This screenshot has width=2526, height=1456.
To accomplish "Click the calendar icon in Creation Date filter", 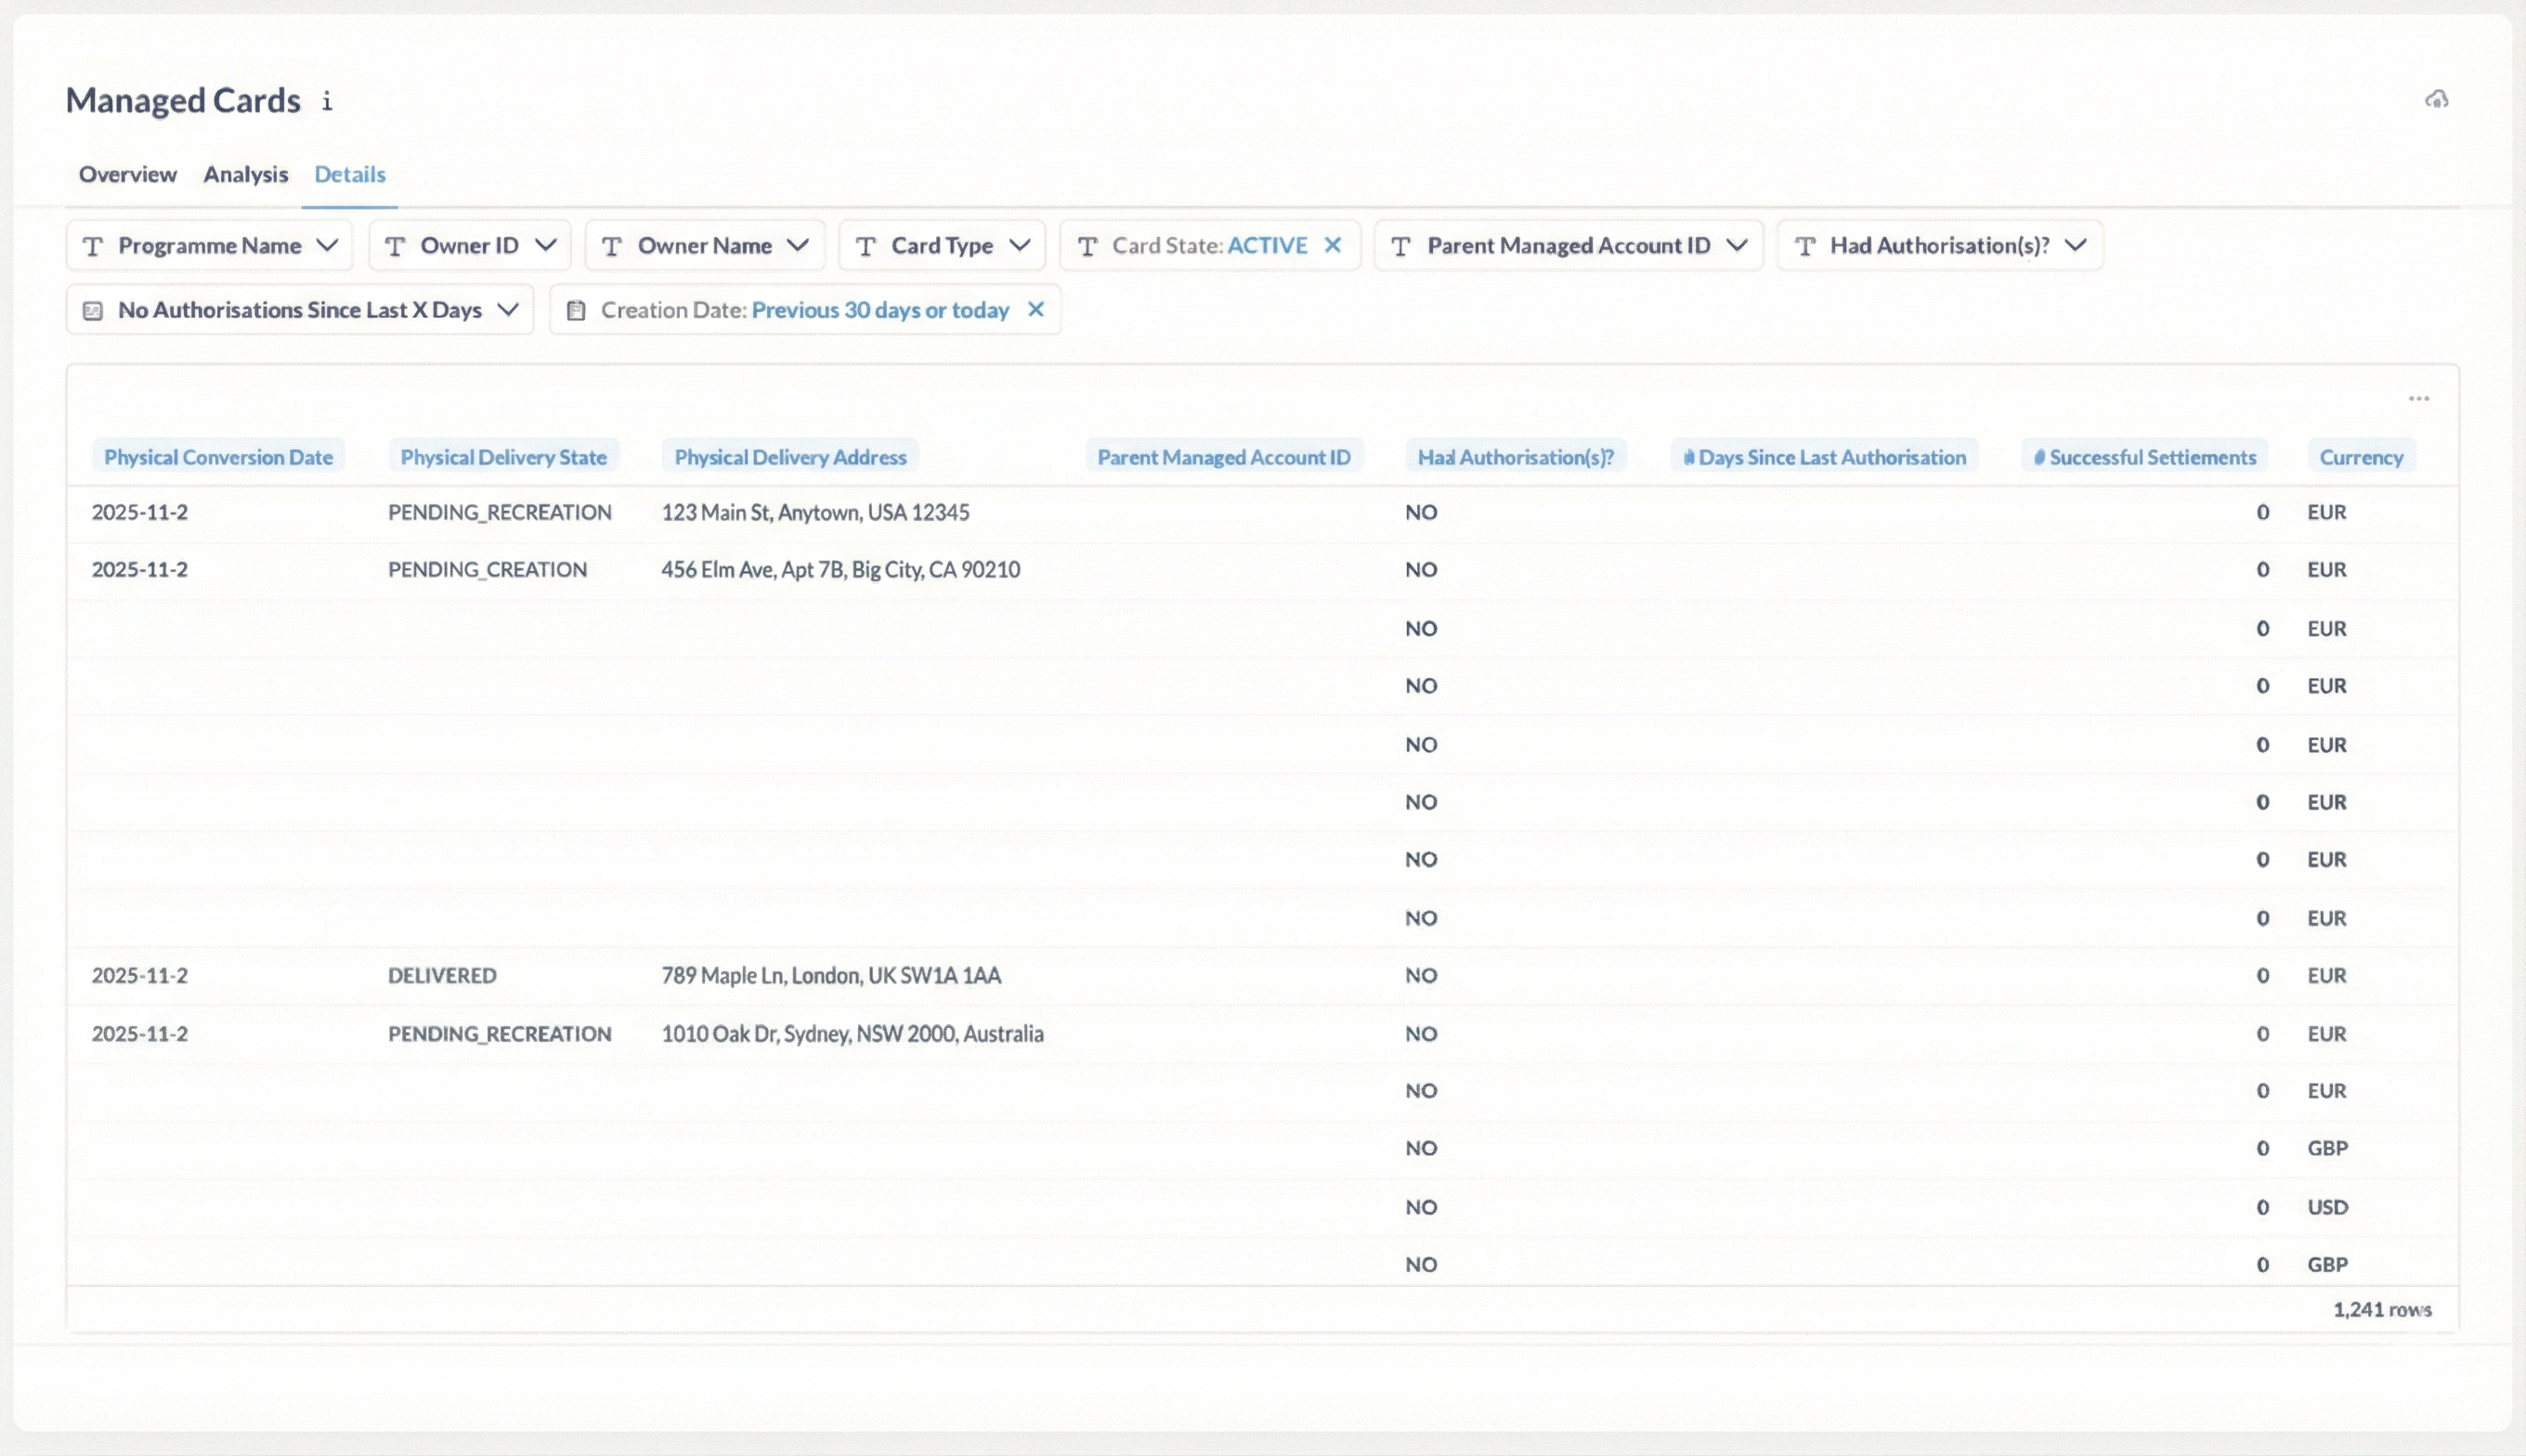I will (x=576, y=310).
